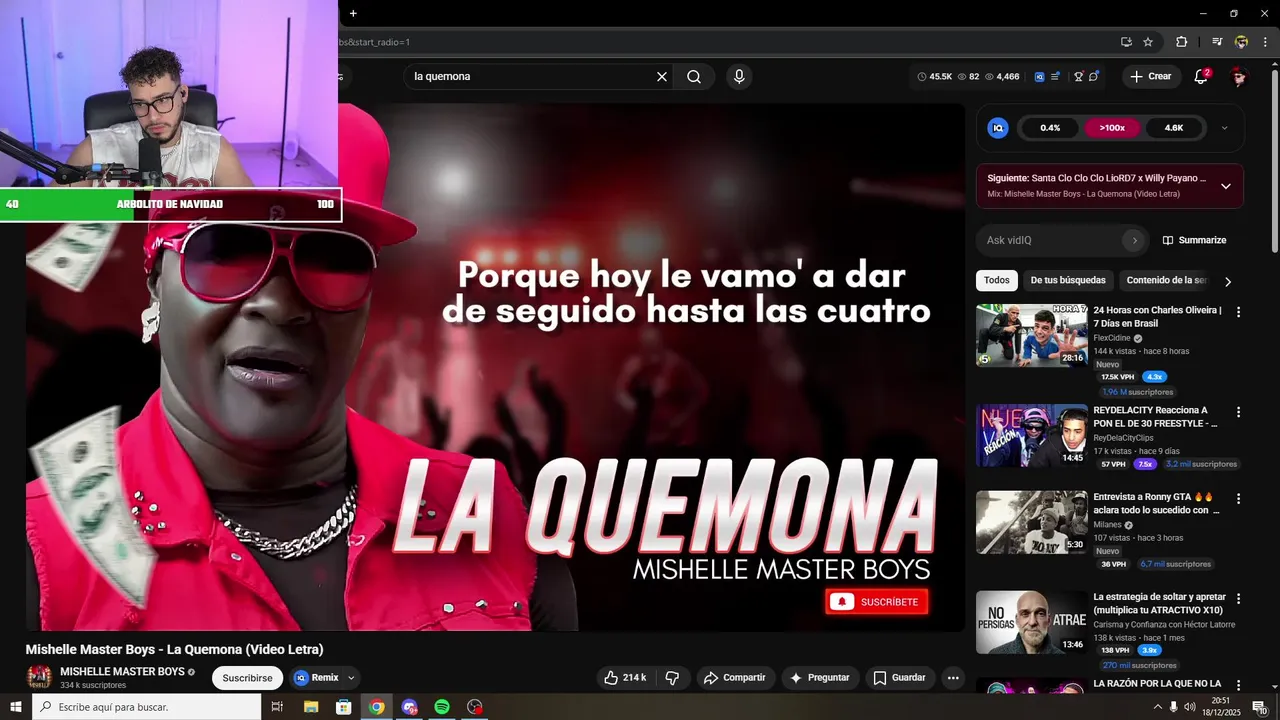Open 'REYDELACITY Reacciona' video thumbnail

[1031, 435]
